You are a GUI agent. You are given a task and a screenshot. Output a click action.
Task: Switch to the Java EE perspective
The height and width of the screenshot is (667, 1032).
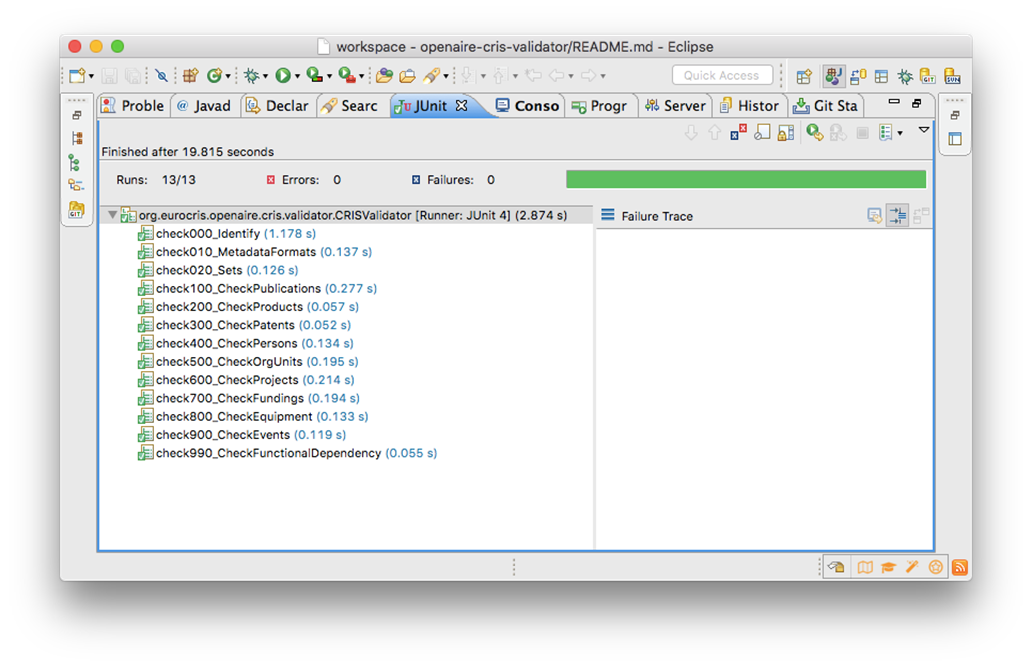pos(833,76)
